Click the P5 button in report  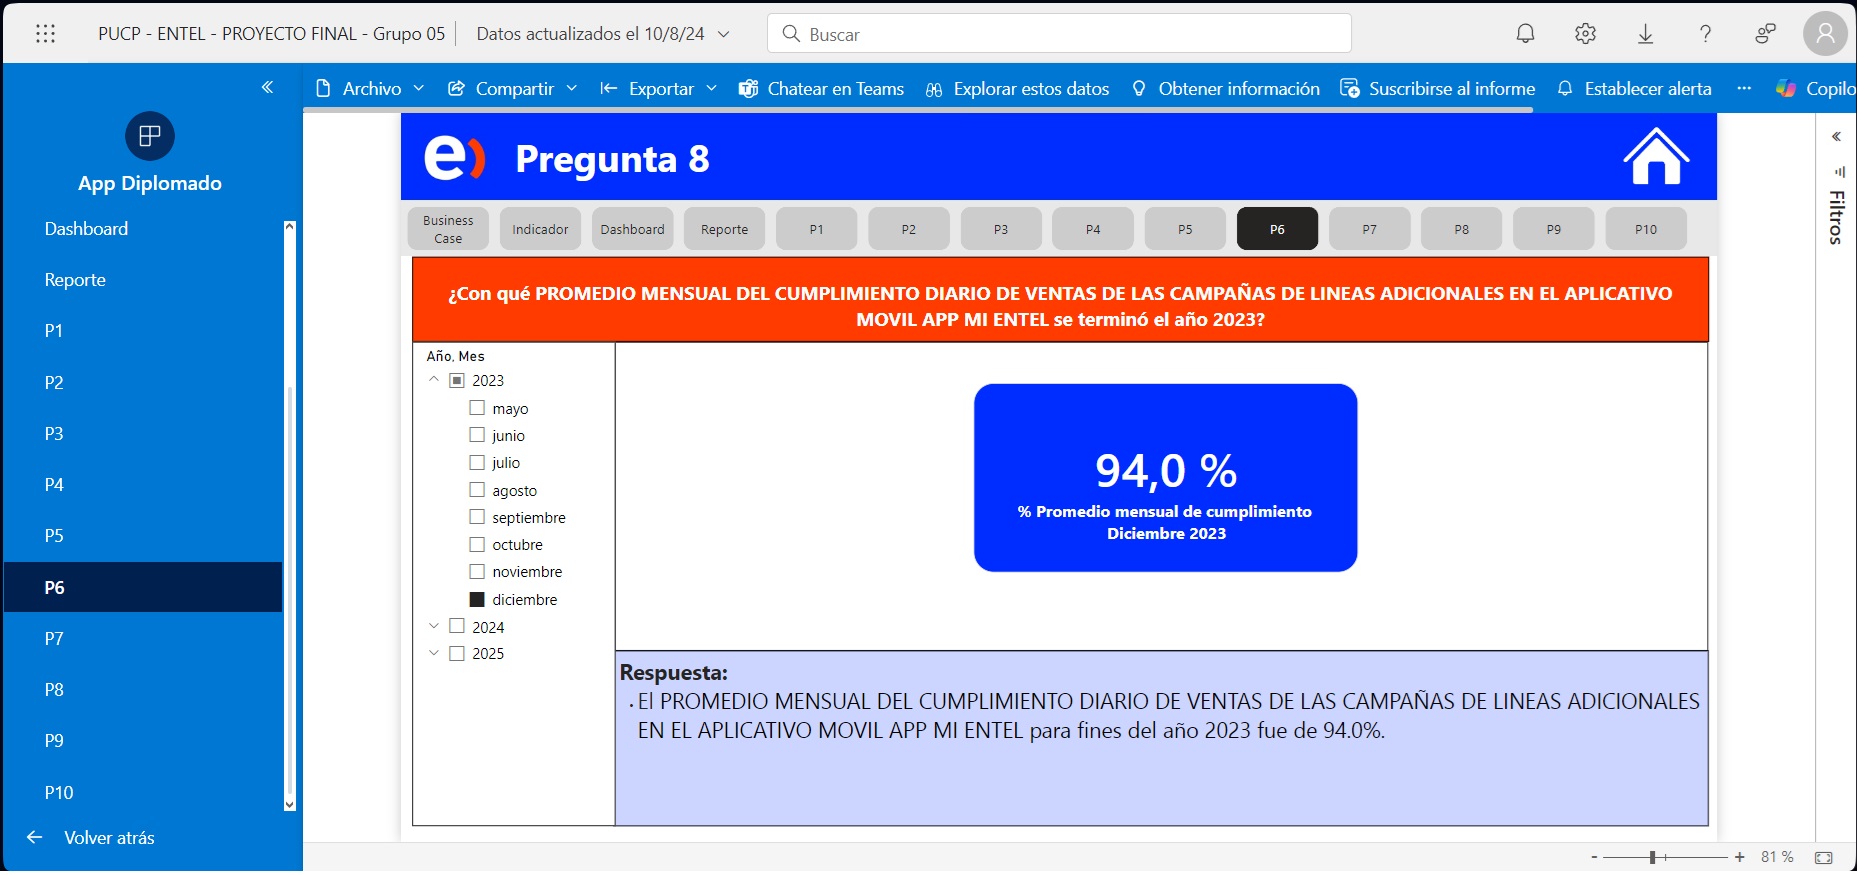1185,229
